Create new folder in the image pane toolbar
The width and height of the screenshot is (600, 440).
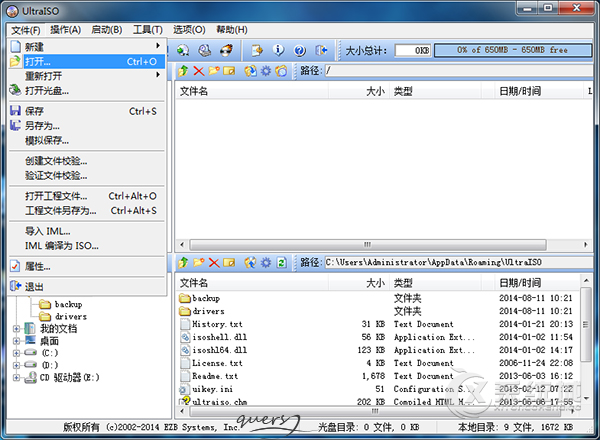[214, 71]
